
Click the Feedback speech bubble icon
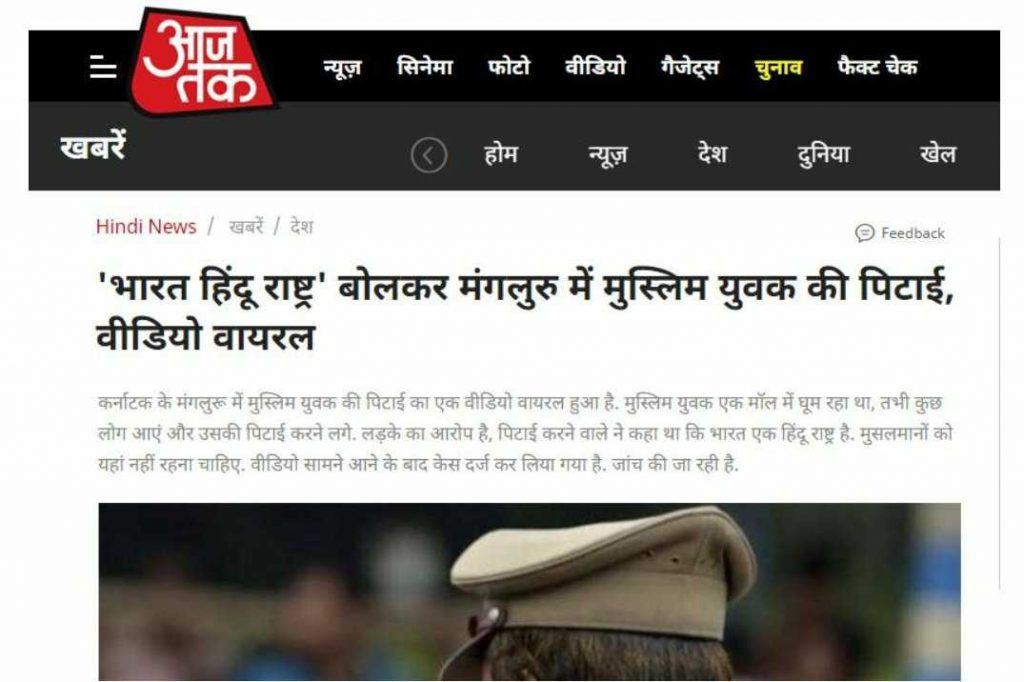[865, 233]
